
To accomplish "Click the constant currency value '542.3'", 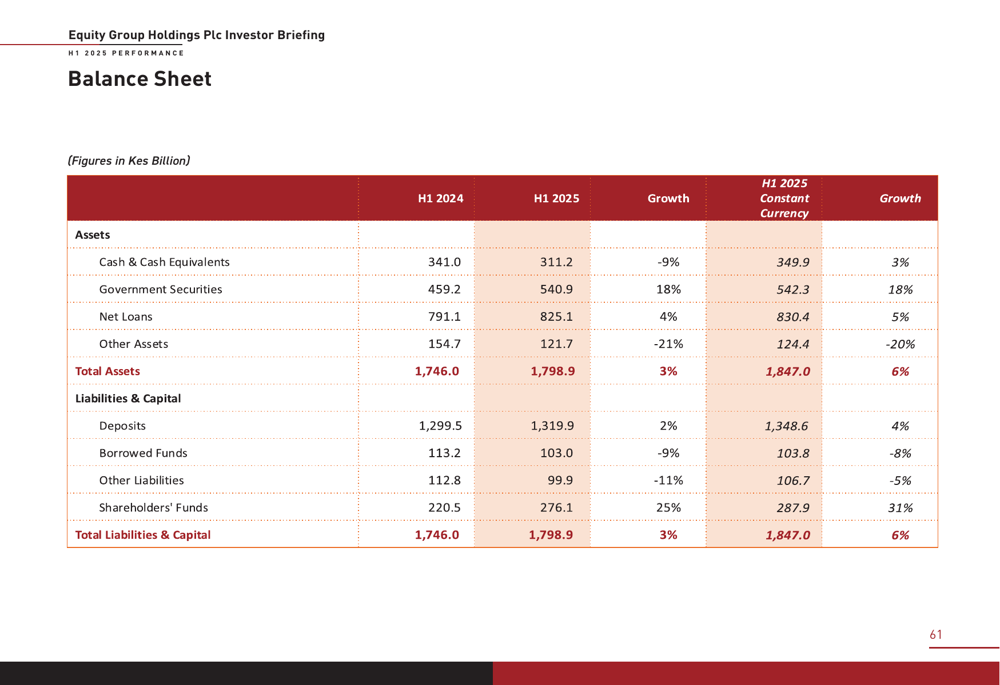I will coord(793,290).
